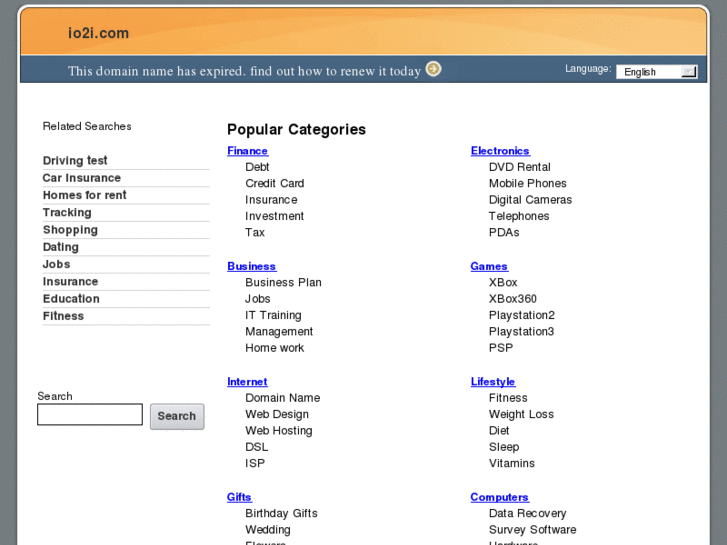This screenshot has height=545, width=727.
Task: Click Jobs under Business category
Action: point(258,299)
